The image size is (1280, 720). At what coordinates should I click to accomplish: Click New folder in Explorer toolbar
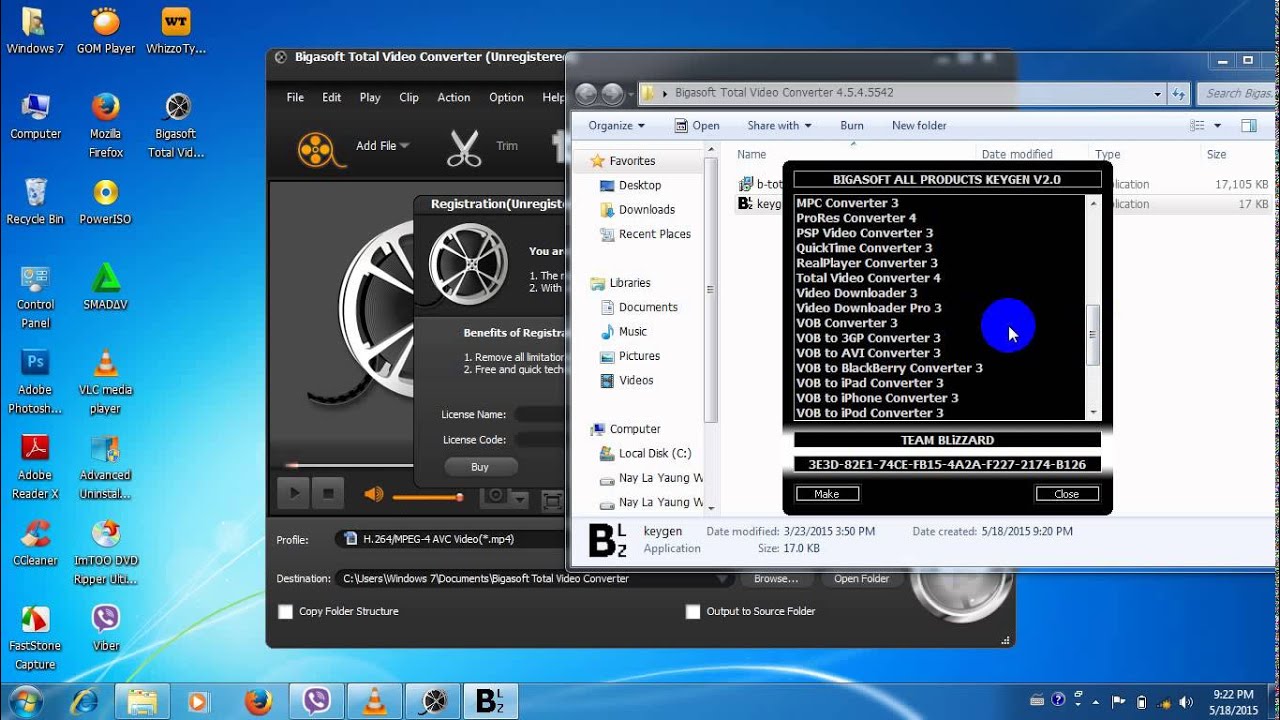tap(919, 125)
